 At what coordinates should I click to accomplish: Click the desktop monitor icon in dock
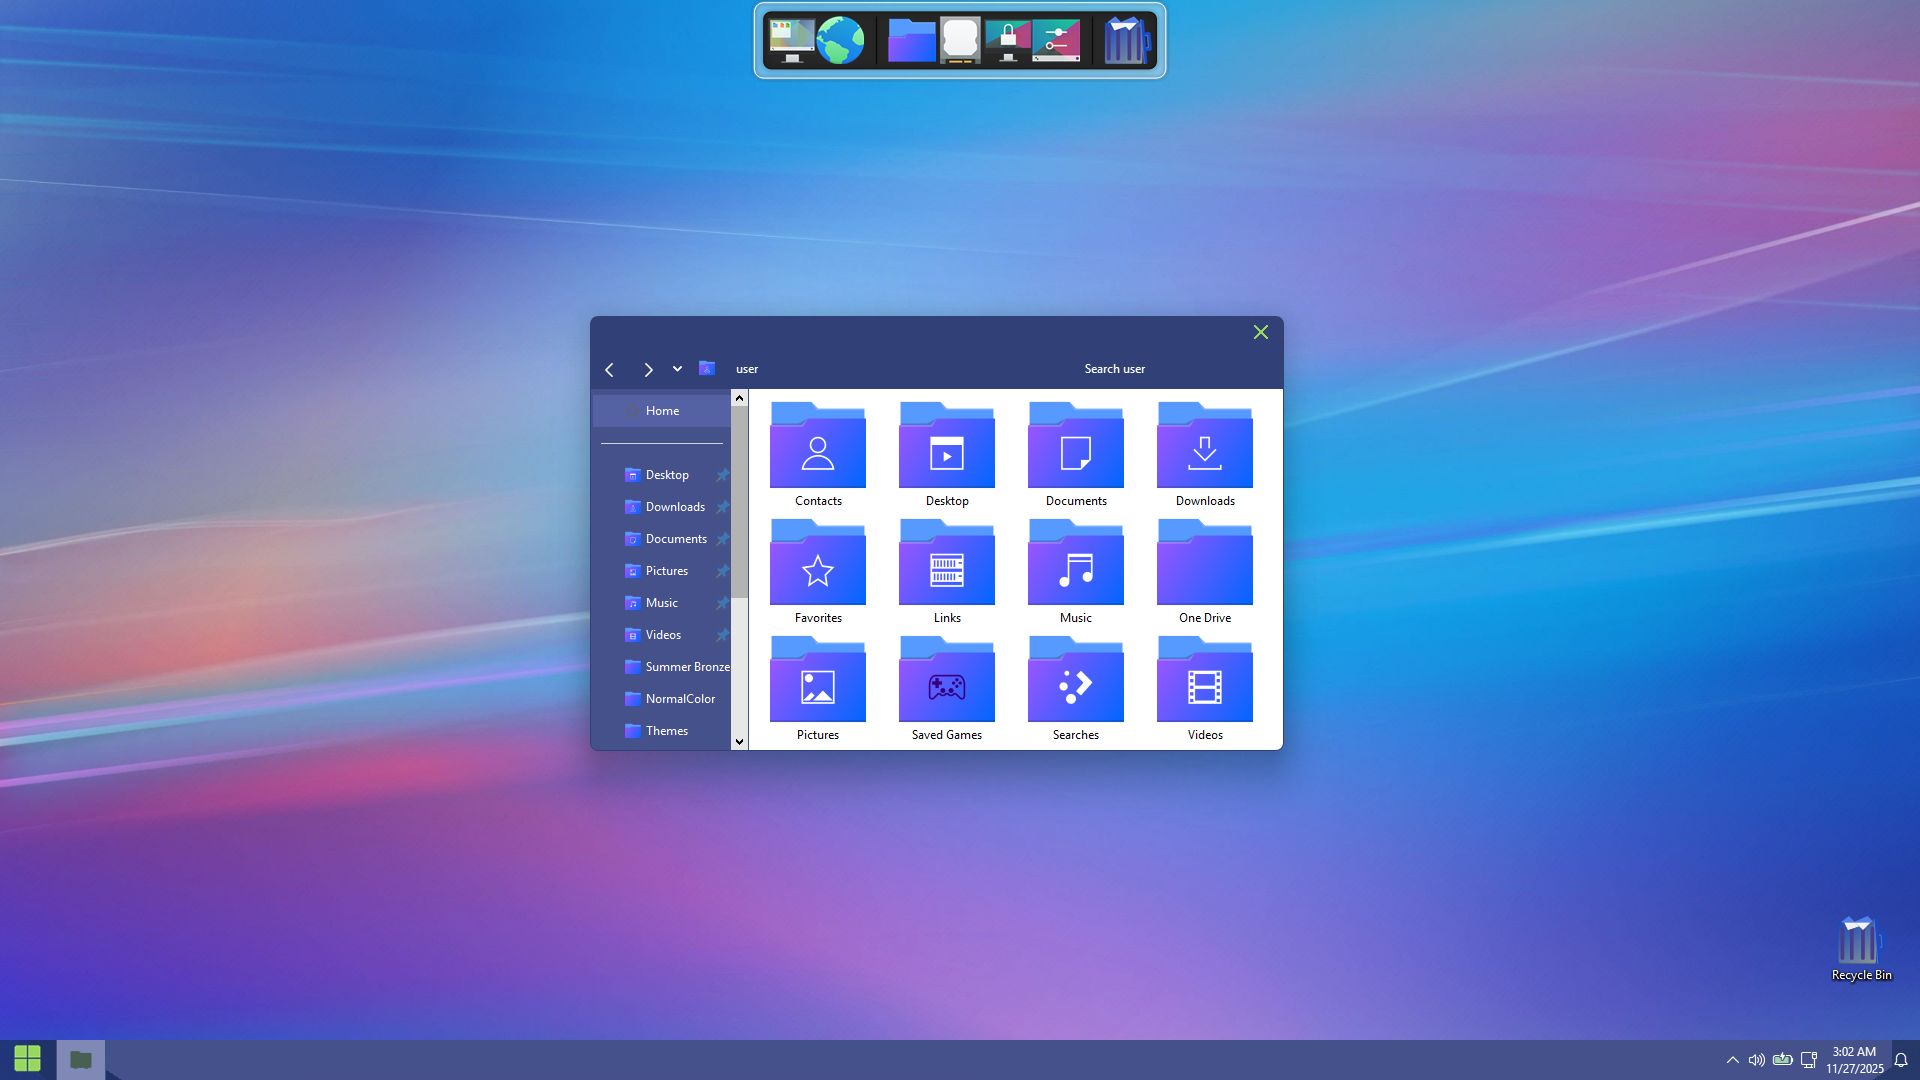click(791, 41)
